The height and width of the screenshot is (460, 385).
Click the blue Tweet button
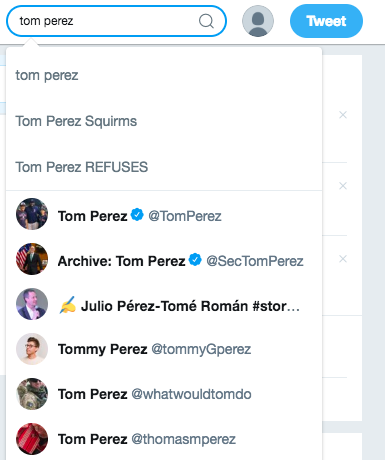(x=326, y=21)
